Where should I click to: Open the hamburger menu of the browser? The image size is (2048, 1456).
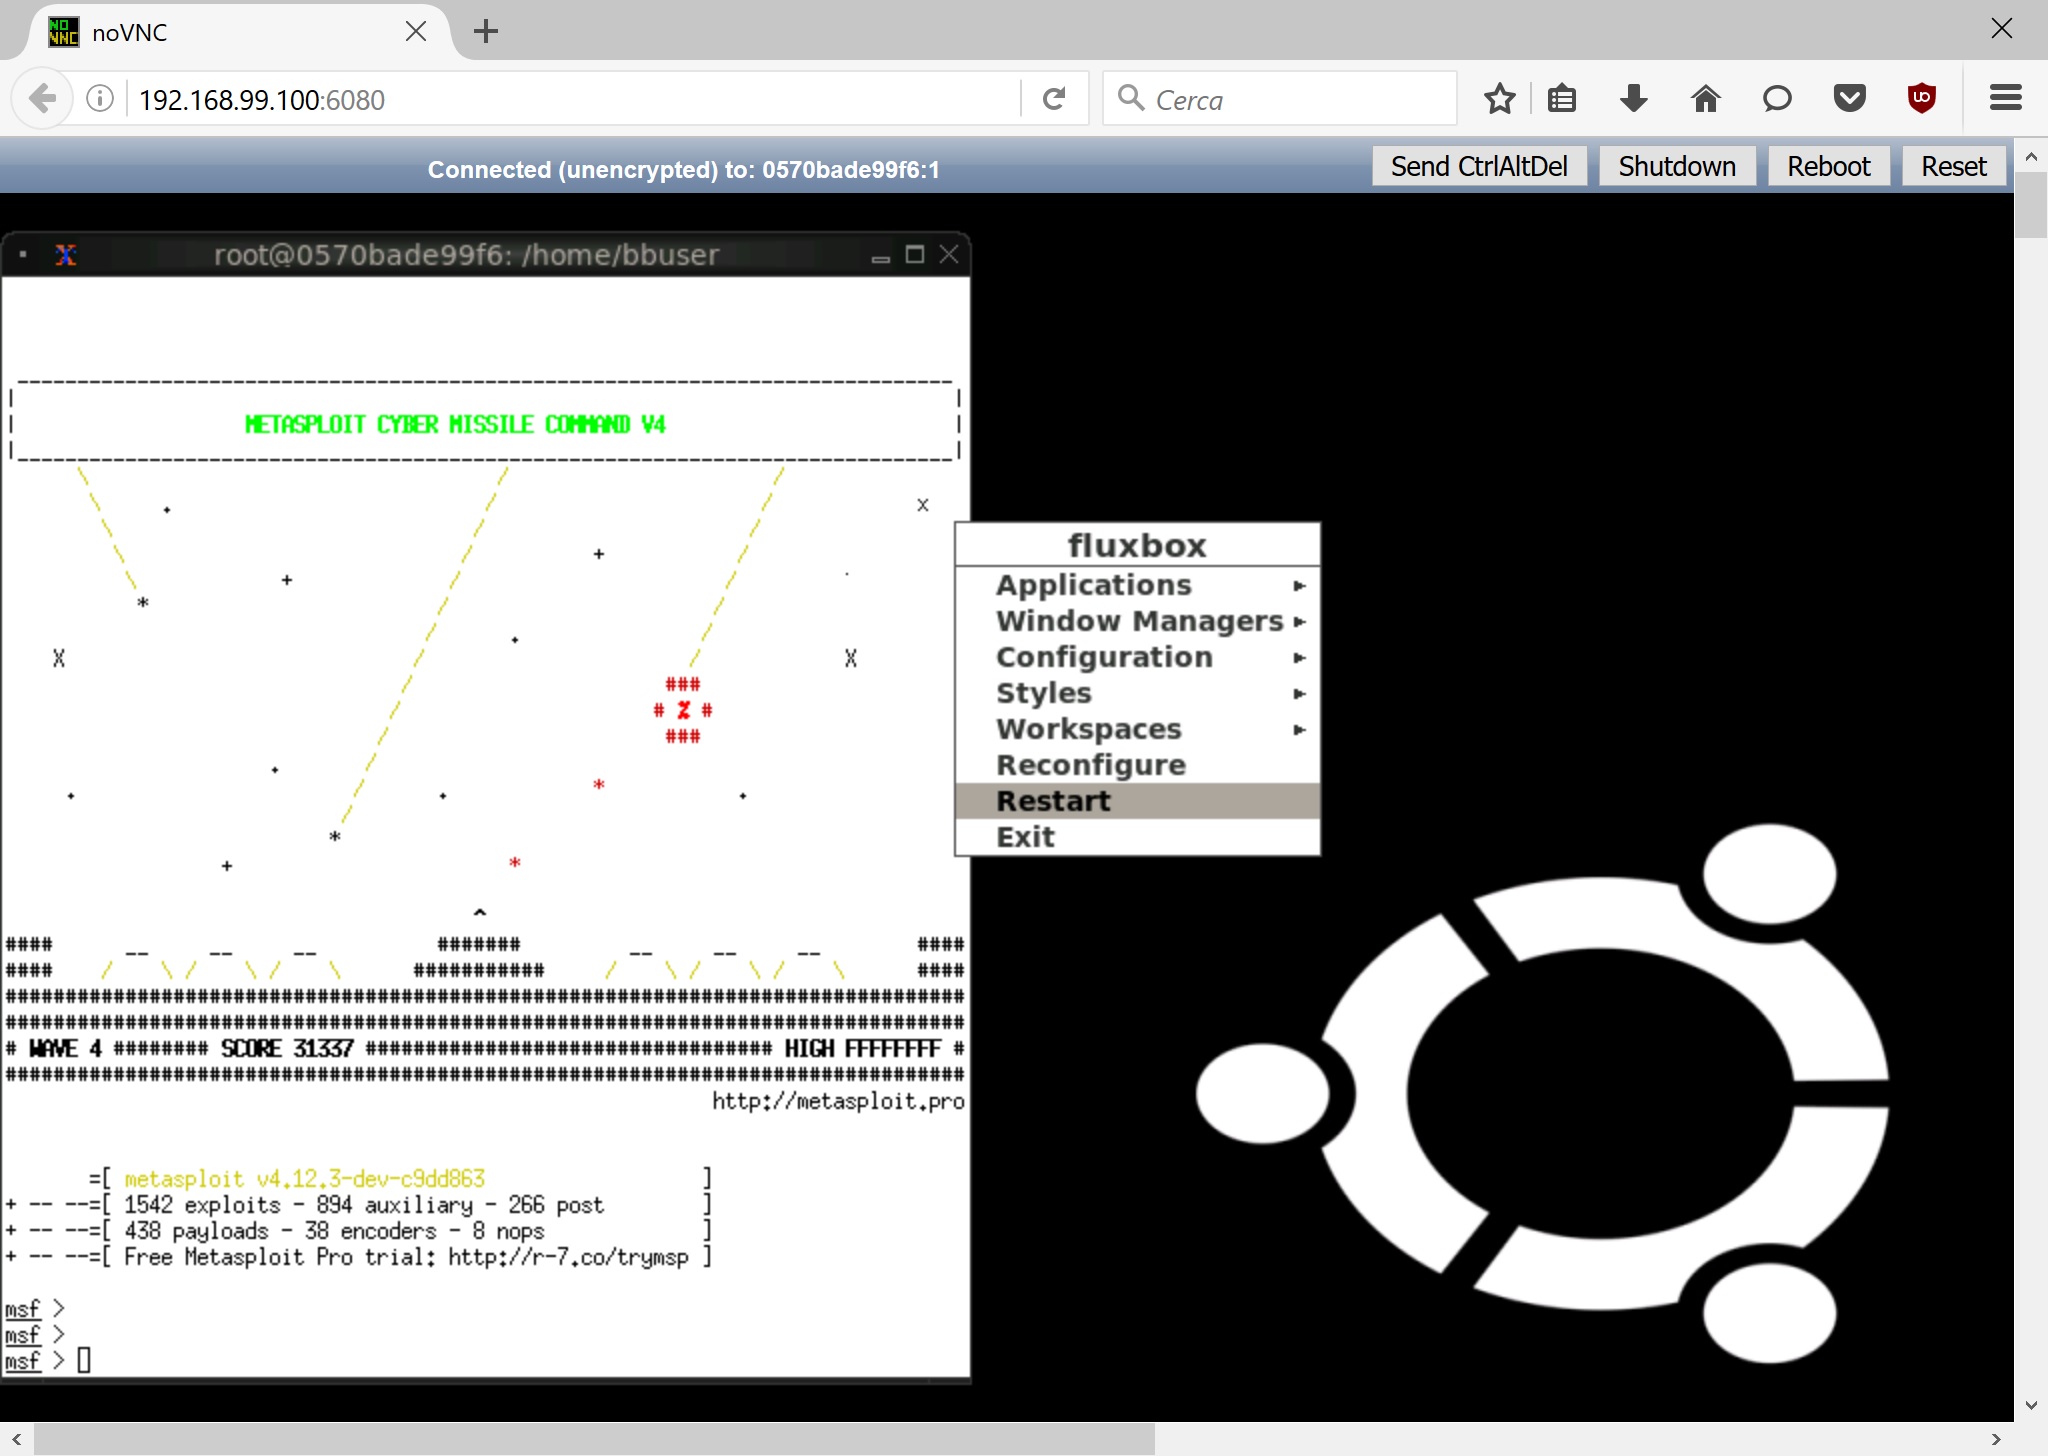click(2006, 98)
